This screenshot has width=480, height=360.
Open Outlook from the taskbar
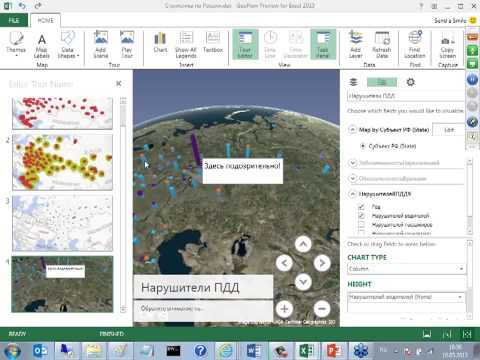click(x=40, y=351)
